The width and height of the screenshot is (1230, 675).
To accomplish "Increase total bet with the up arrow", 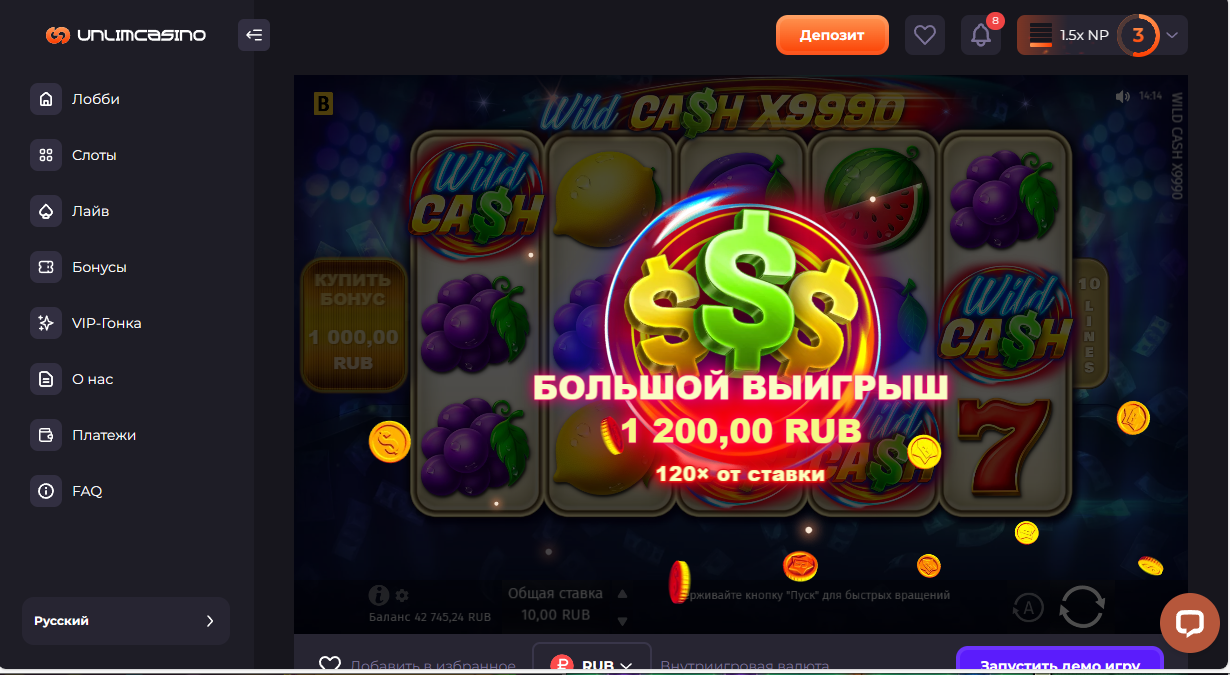I will (622, 592).
